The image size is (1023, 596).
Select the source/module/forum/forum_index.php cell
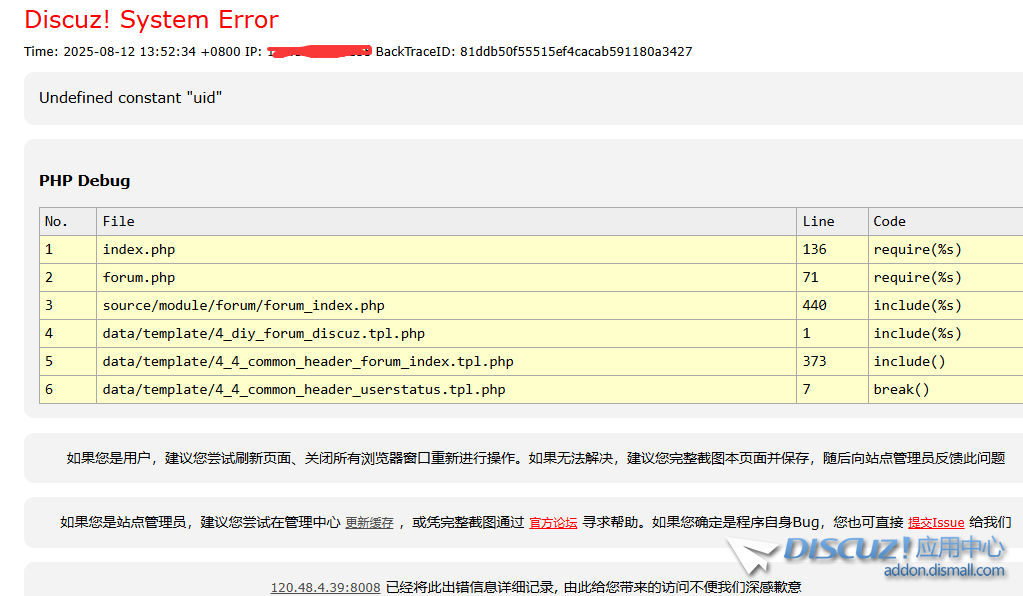(243, 305)
